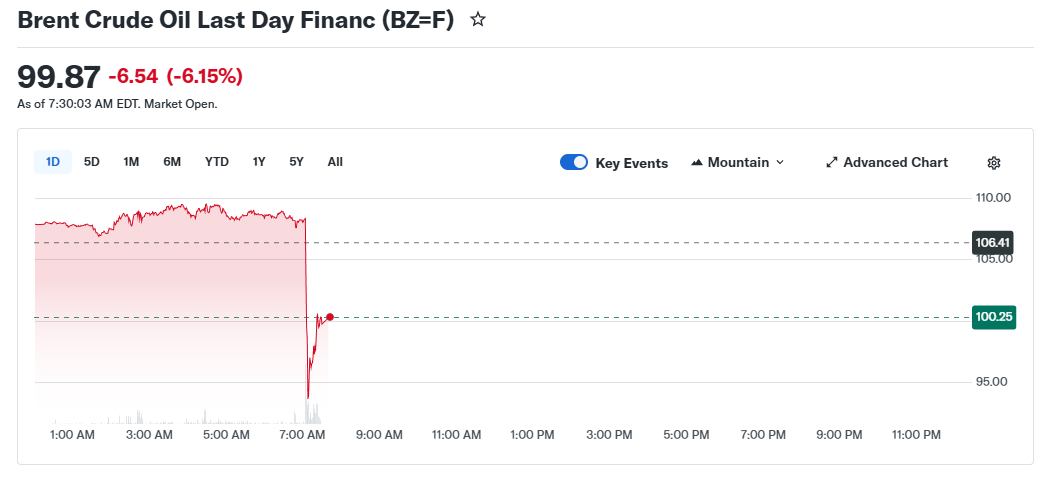The width and height of the screenshot is (1054, 477).
Task: Click the green 100.25 price label
Action: (993, 318)
